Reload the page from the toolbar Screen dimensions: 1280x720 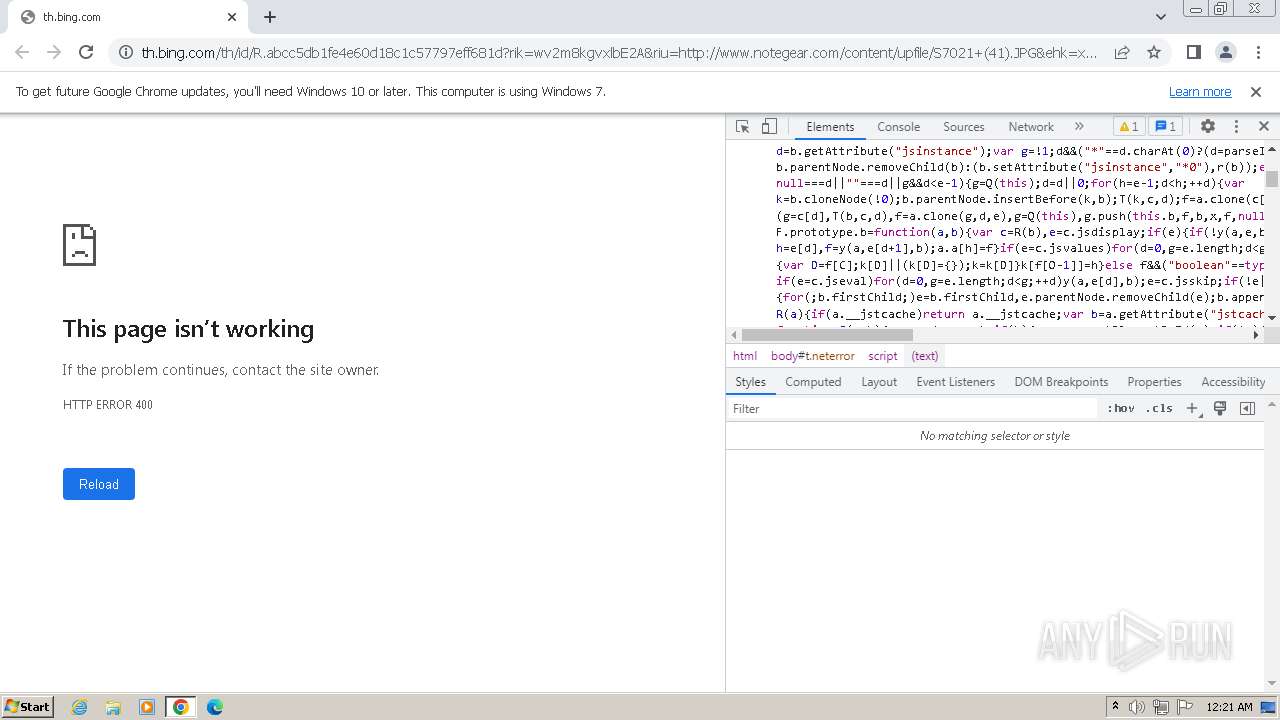pos(86,53)
